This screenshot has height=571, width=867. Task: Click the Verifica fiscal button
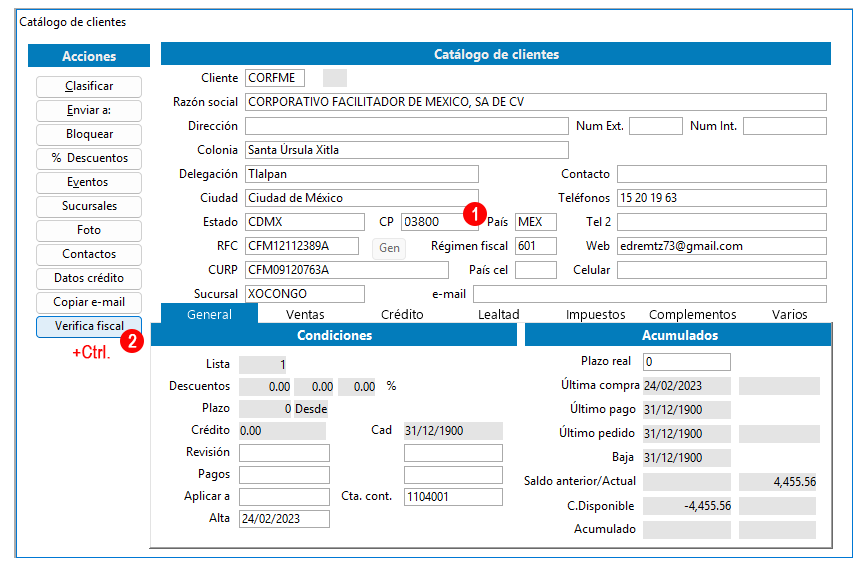click(89, 326)
